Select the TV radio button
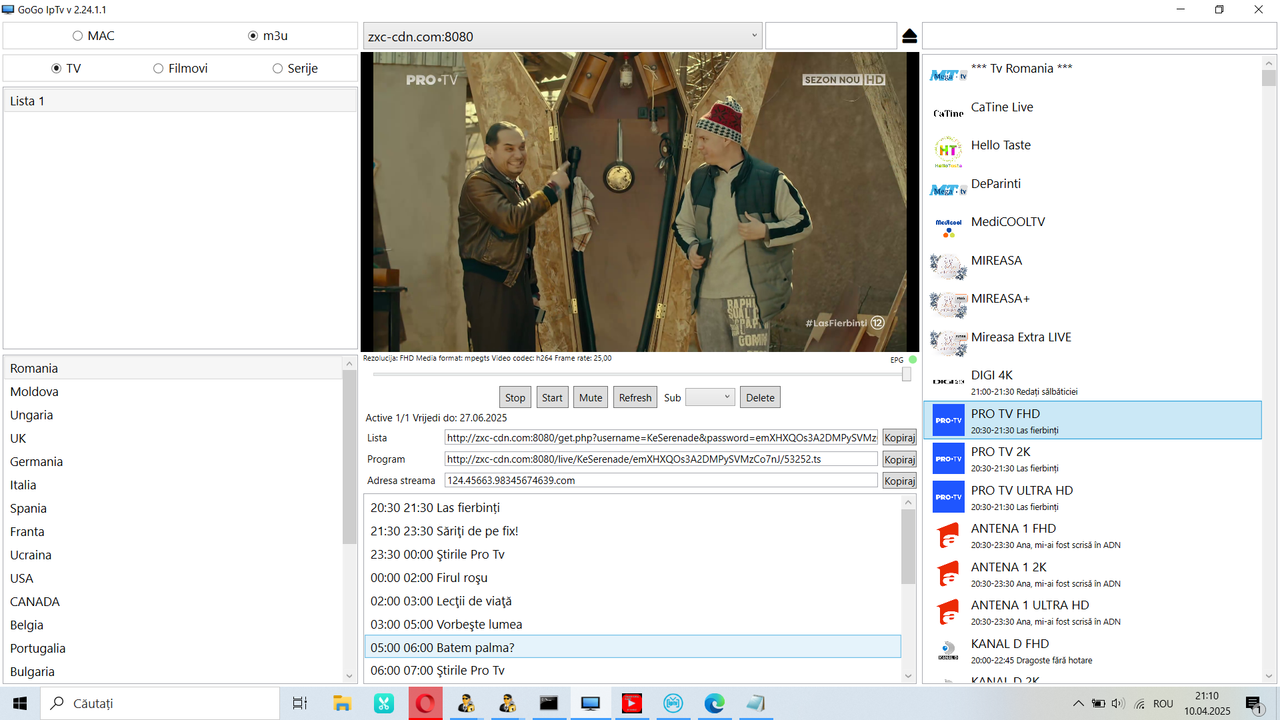This screenshot has width=1280, height=720. point(56,68)
